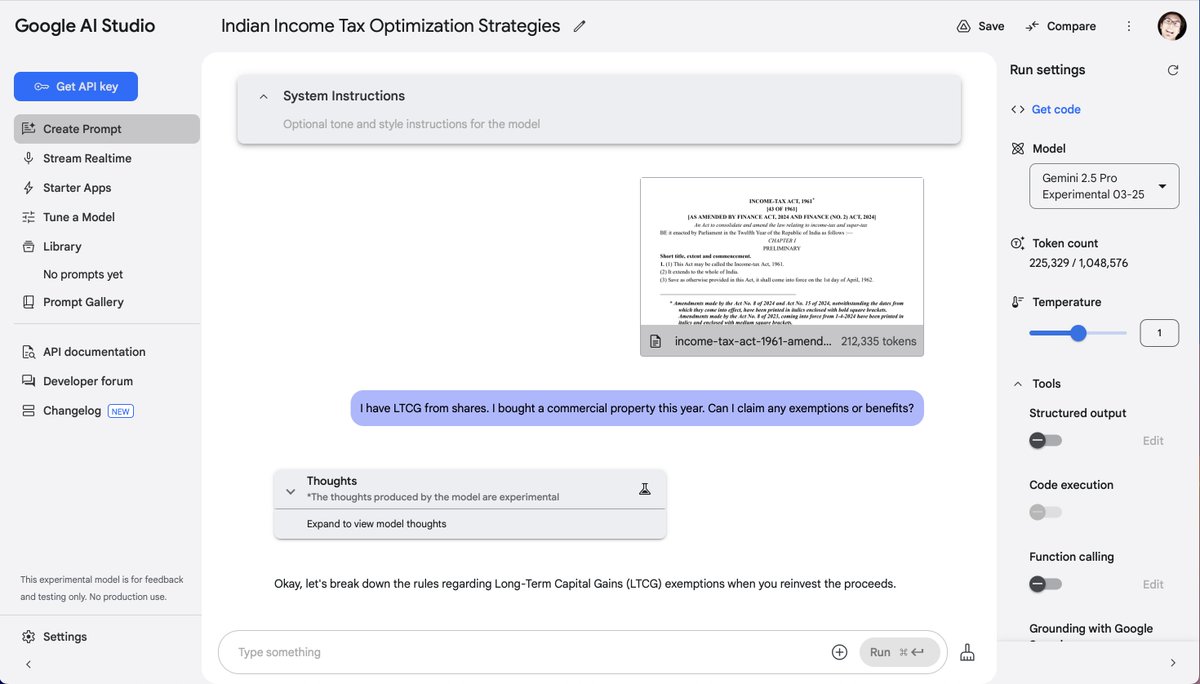Image resolution: width=1200 pixels, height=684 pixels.
Task: Click Expand to view model thoughts
Action: (x=376, y=524)
